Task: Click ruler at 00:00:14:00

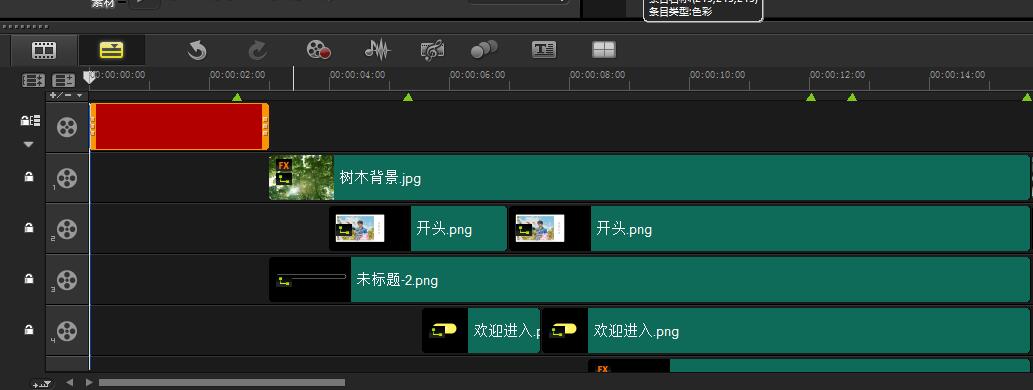Action: (x=957, y=75)
